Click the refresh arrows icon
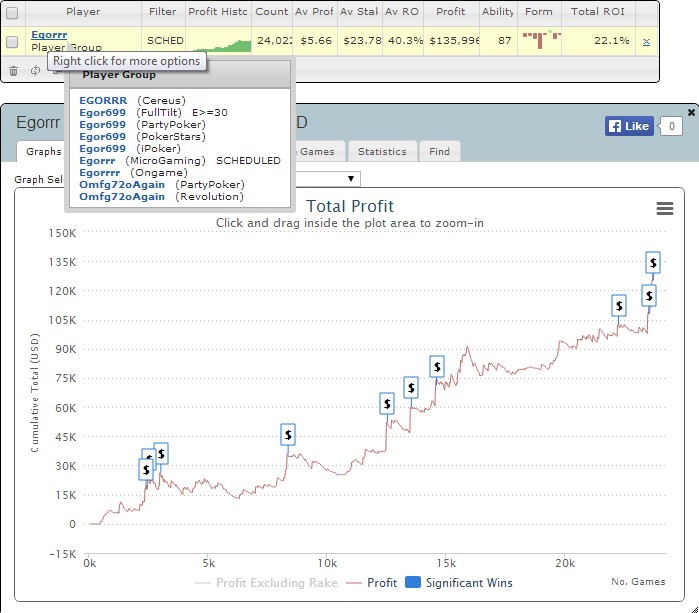Screen dimensions: 699x613 (35, 70)
